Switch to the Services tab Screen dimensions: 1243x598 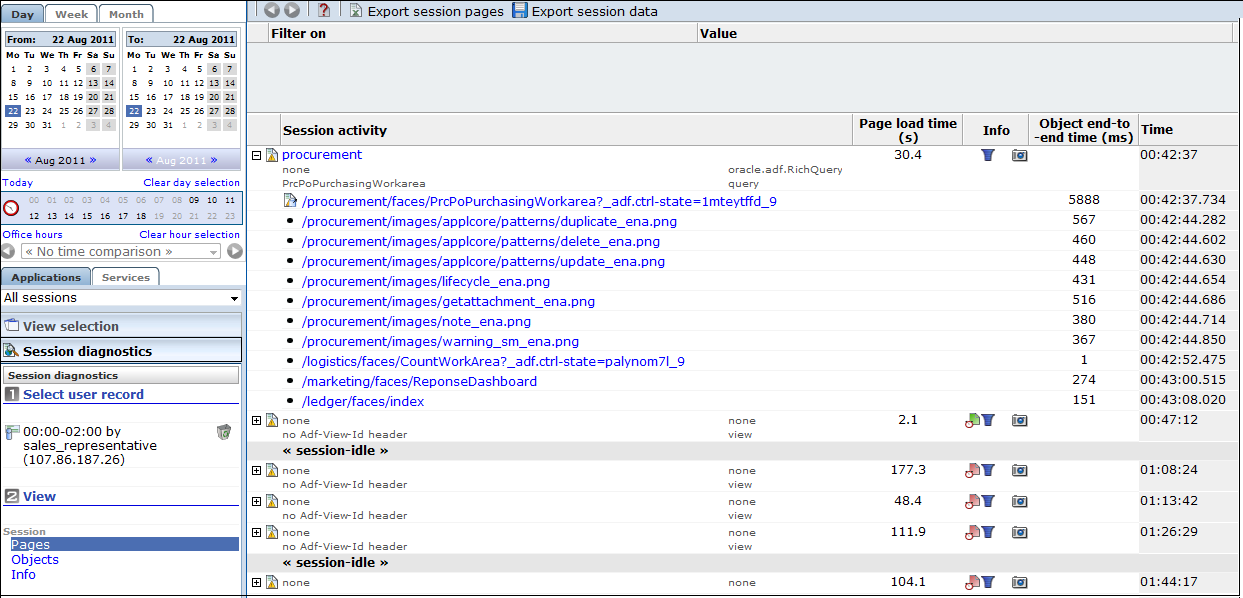pos(126,277)
